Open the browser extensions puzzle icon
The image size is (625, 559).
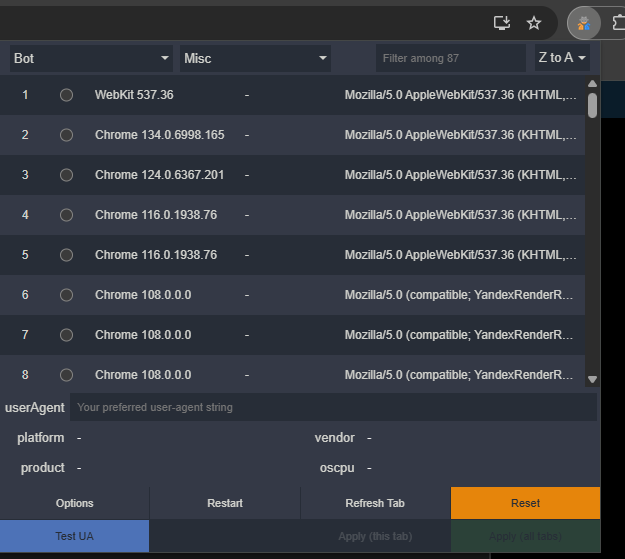coord(619,23)
